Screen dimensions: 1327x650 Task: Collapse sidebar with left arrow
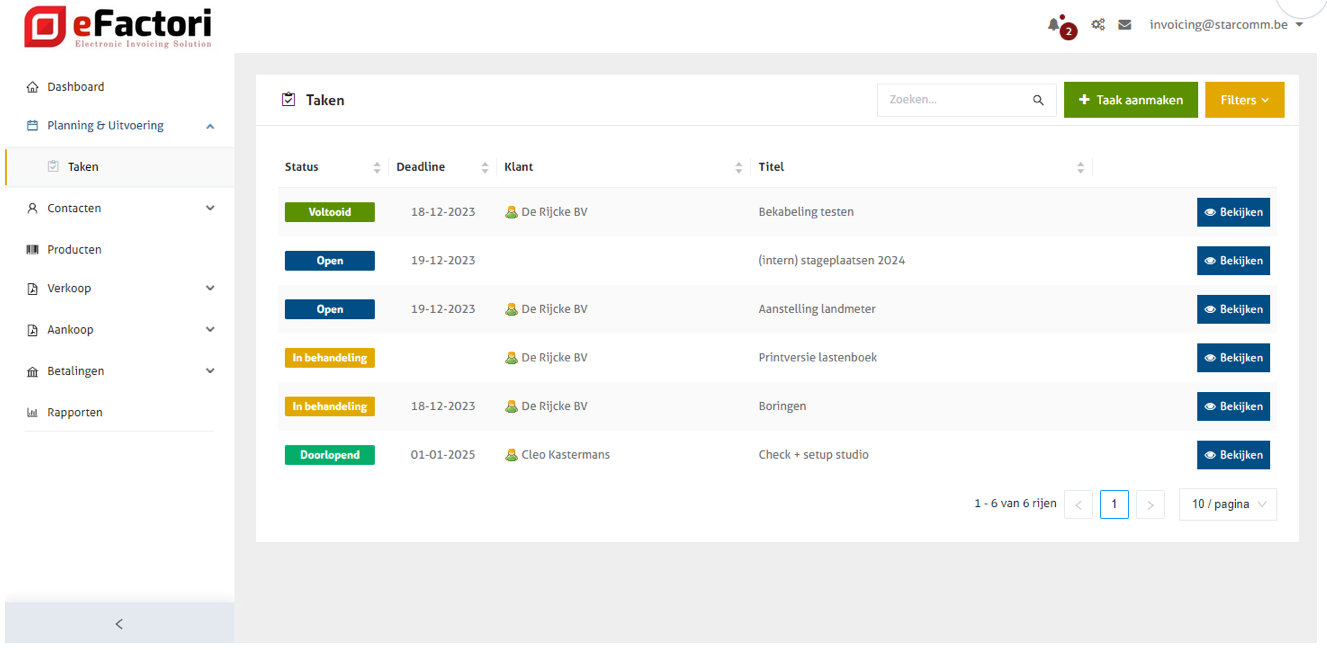tap(119, 624)
